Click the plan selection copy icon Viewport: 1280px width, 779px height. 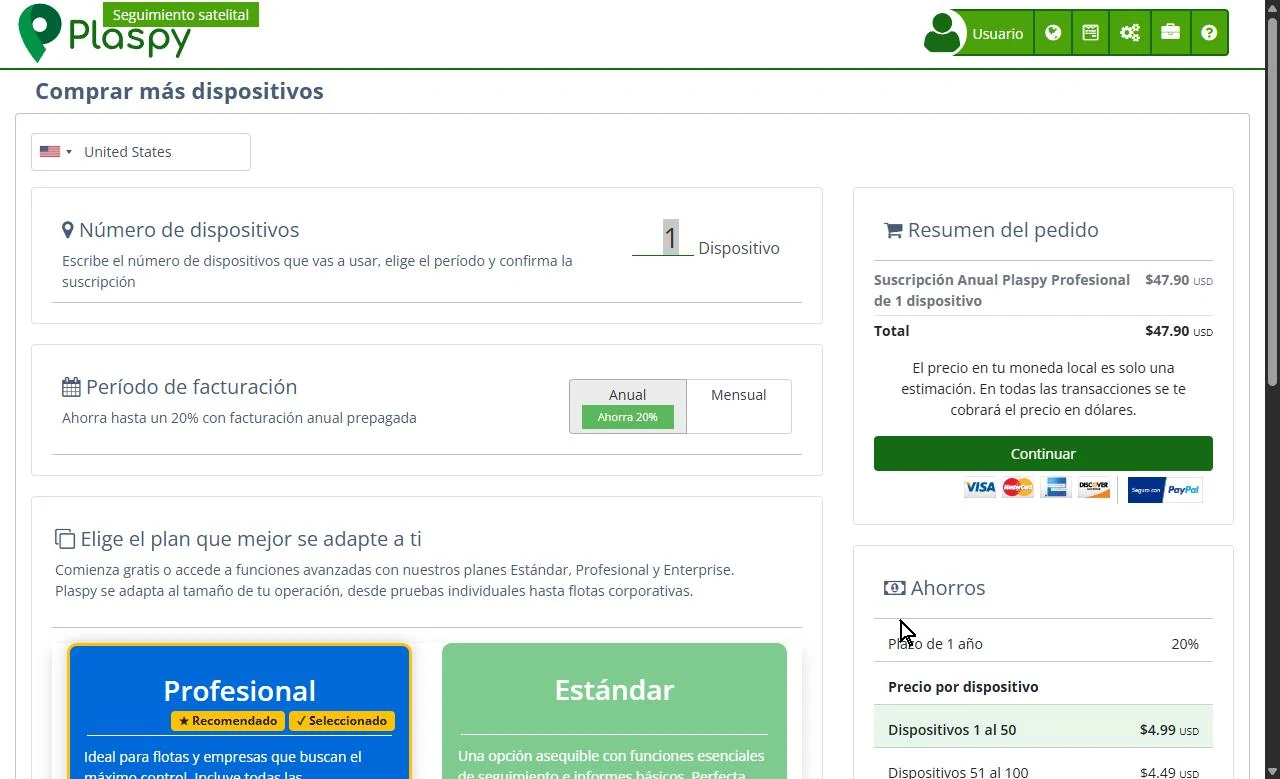pyautogui.click(x=65, y=539)
